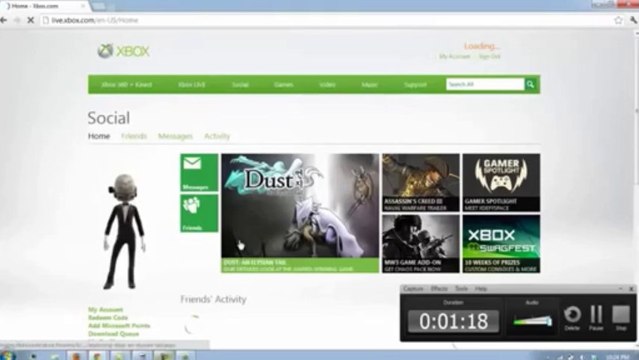Open the Dust: An Elysian Tail banner
This screenshot has height=360, width=639.
(x=300, y=213)
